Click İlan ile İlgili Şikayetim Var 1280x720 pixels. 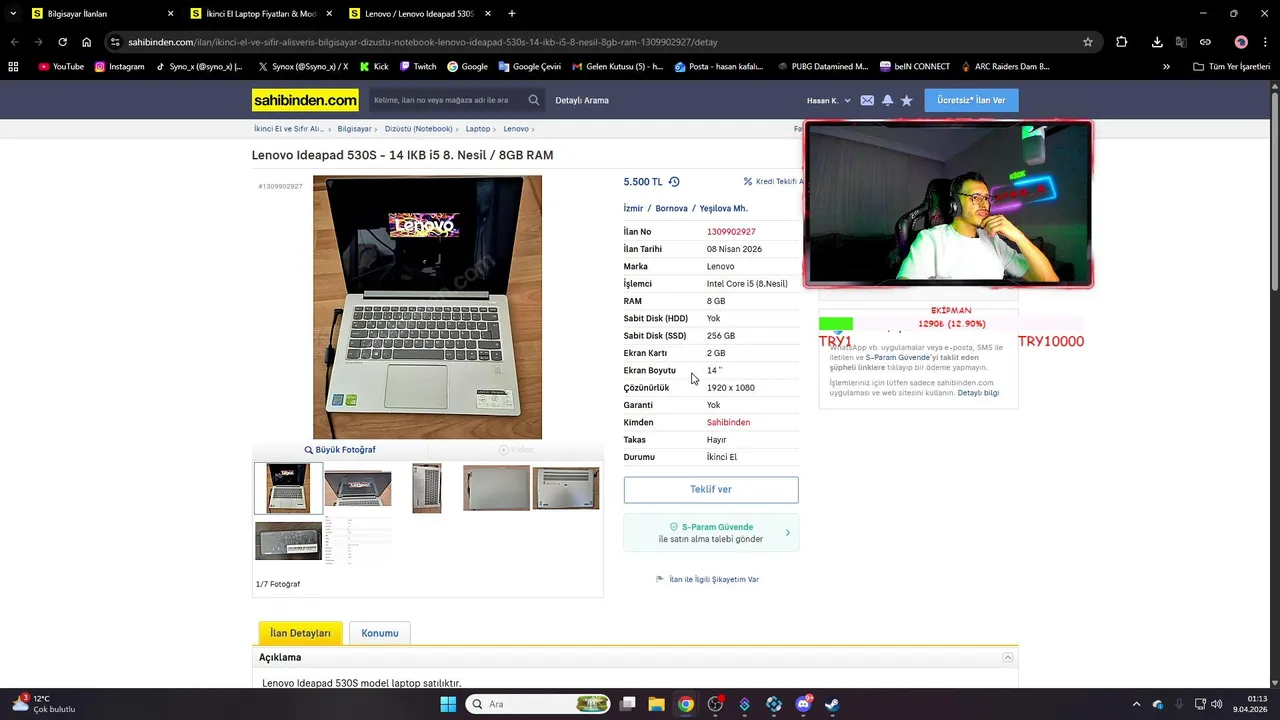[x=708, y=579]
